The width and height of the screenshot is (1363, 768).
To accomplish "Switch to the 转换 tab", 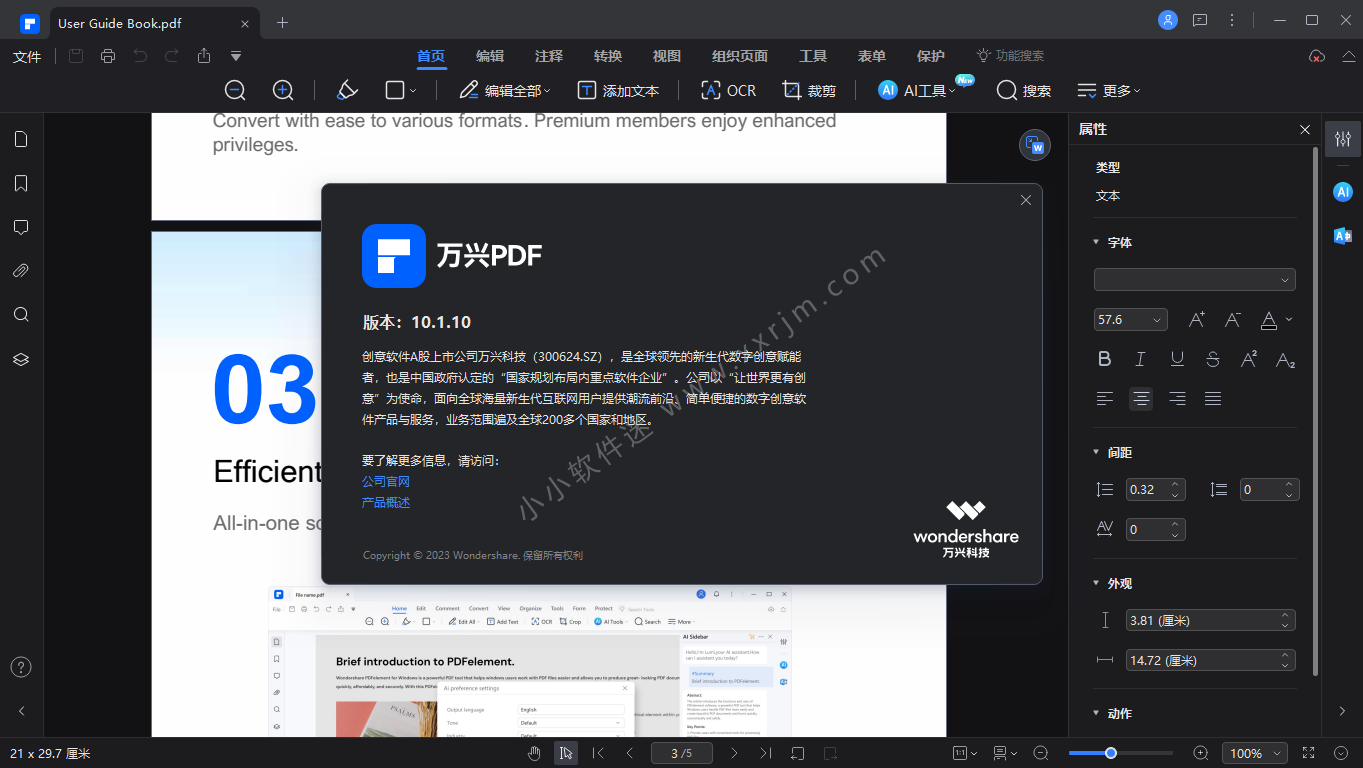I will (608, 56).
